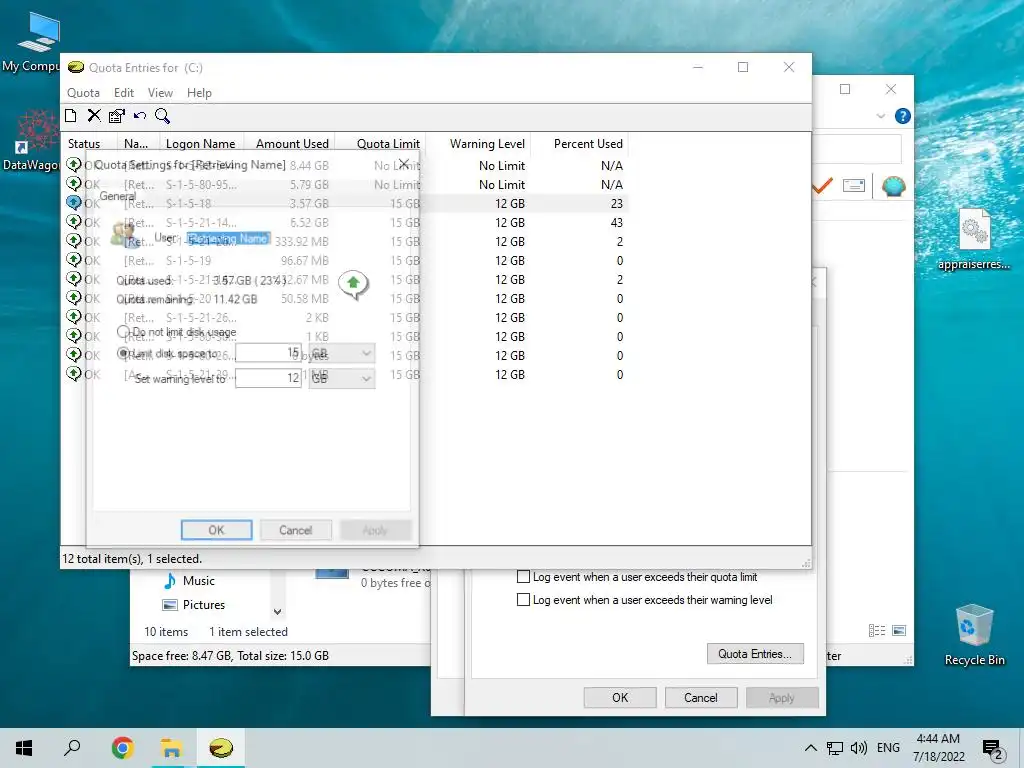
Task: Click Cancel in the Quota Settings dialog
Action: click(x=295, y=530)
